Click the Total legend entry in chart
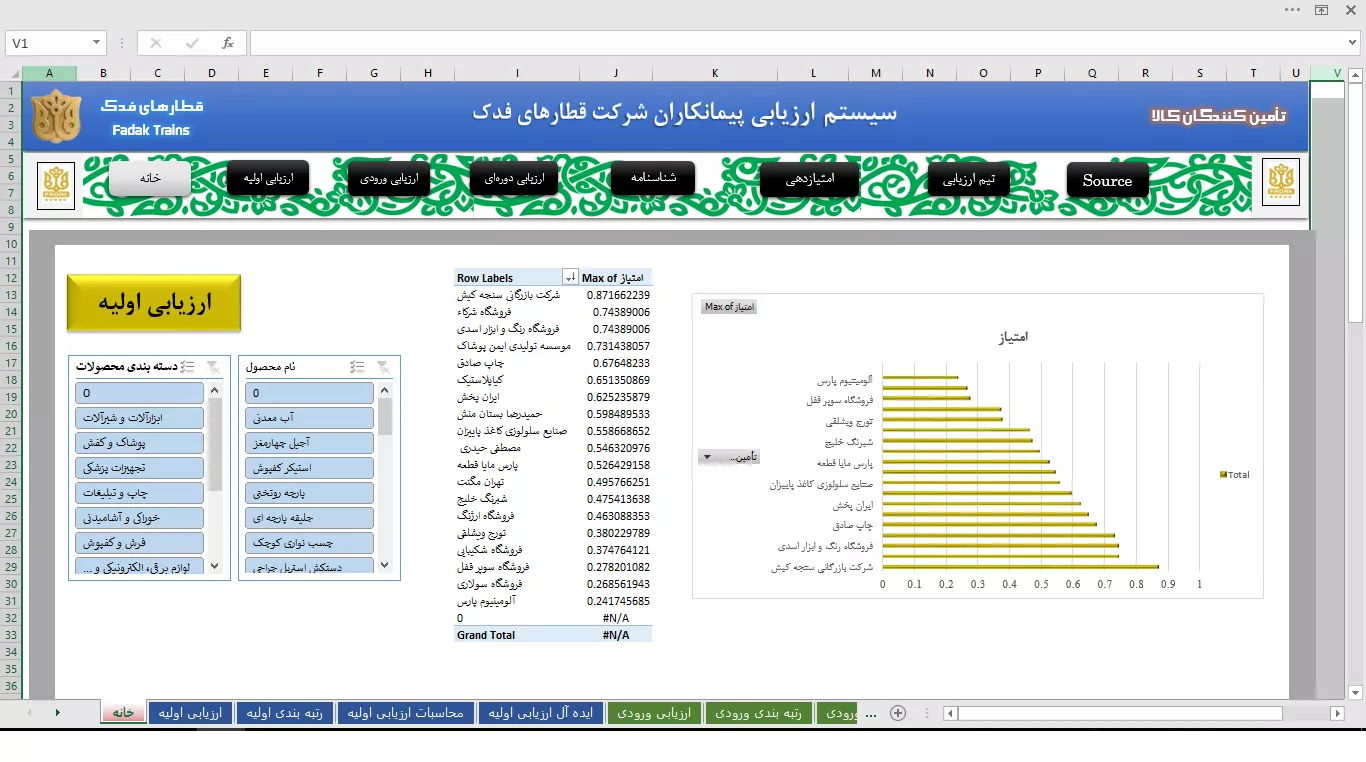 coord(1235,475)
